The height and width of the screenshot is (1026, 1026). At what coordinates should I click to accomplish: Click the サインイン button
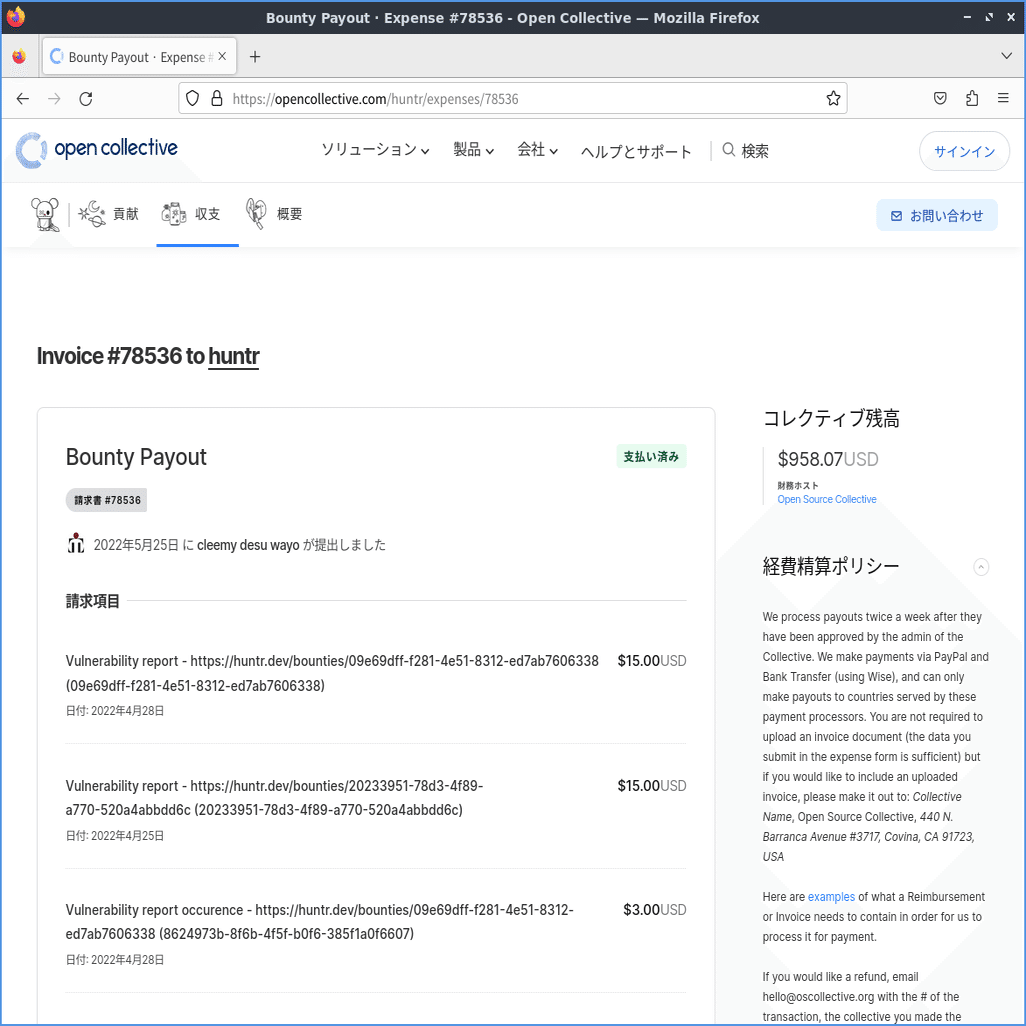tap(964, 151)
